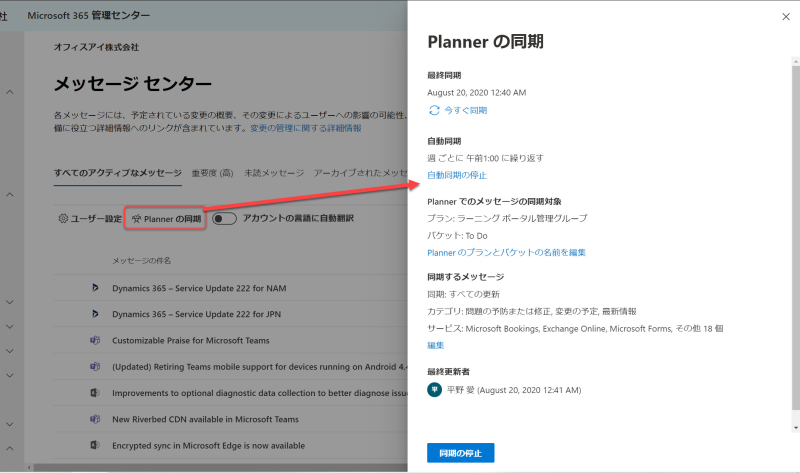
Task: Switch to アーカイブされたメッセージ tab
Action: point(360,173)
